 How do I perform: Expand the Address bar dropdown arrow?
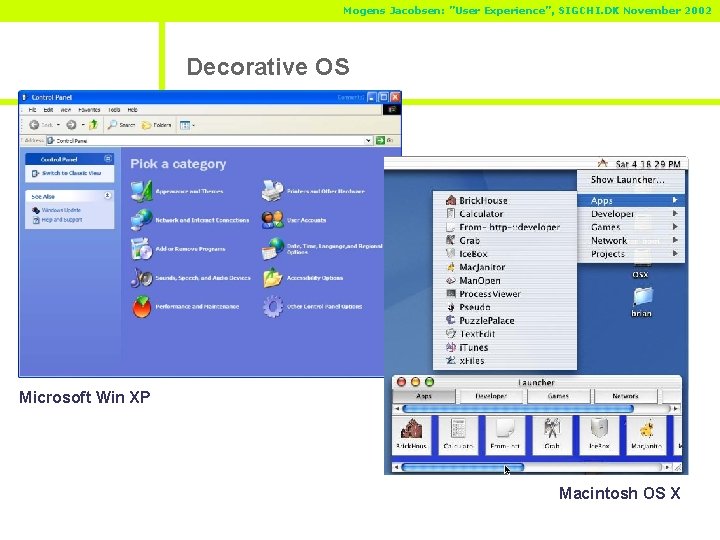pos(368,141)
